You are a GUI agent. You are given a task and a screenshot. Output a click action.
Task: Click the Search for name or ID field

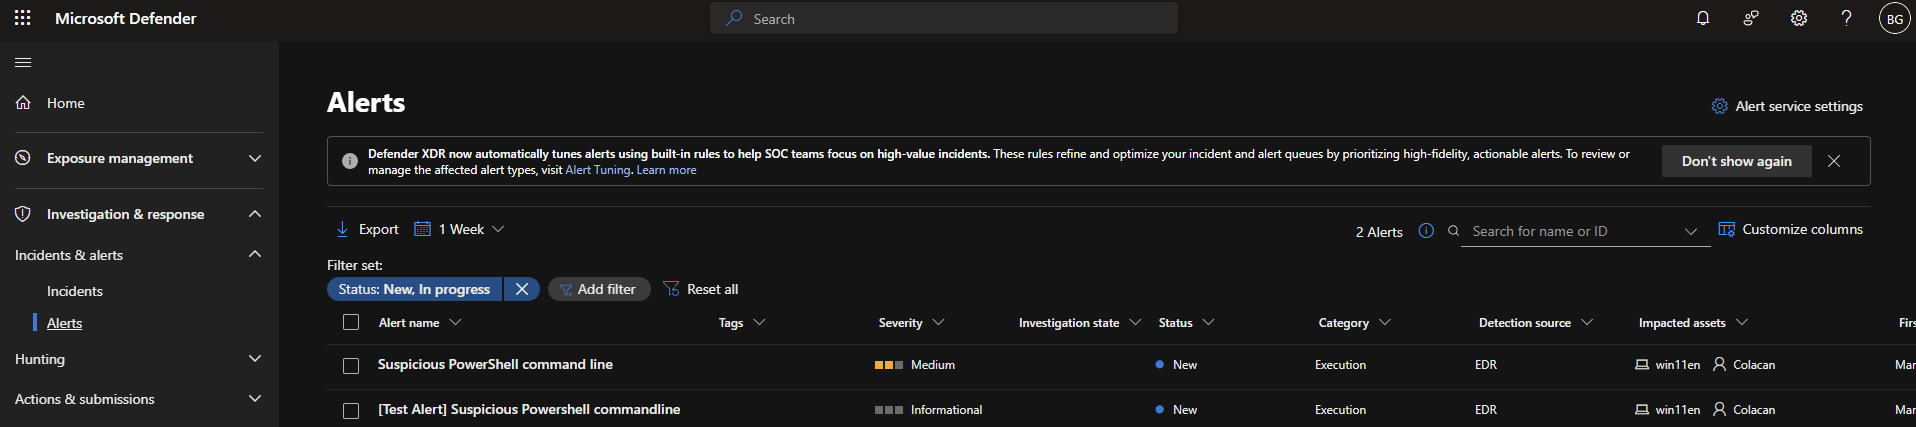pos(1570,231)
